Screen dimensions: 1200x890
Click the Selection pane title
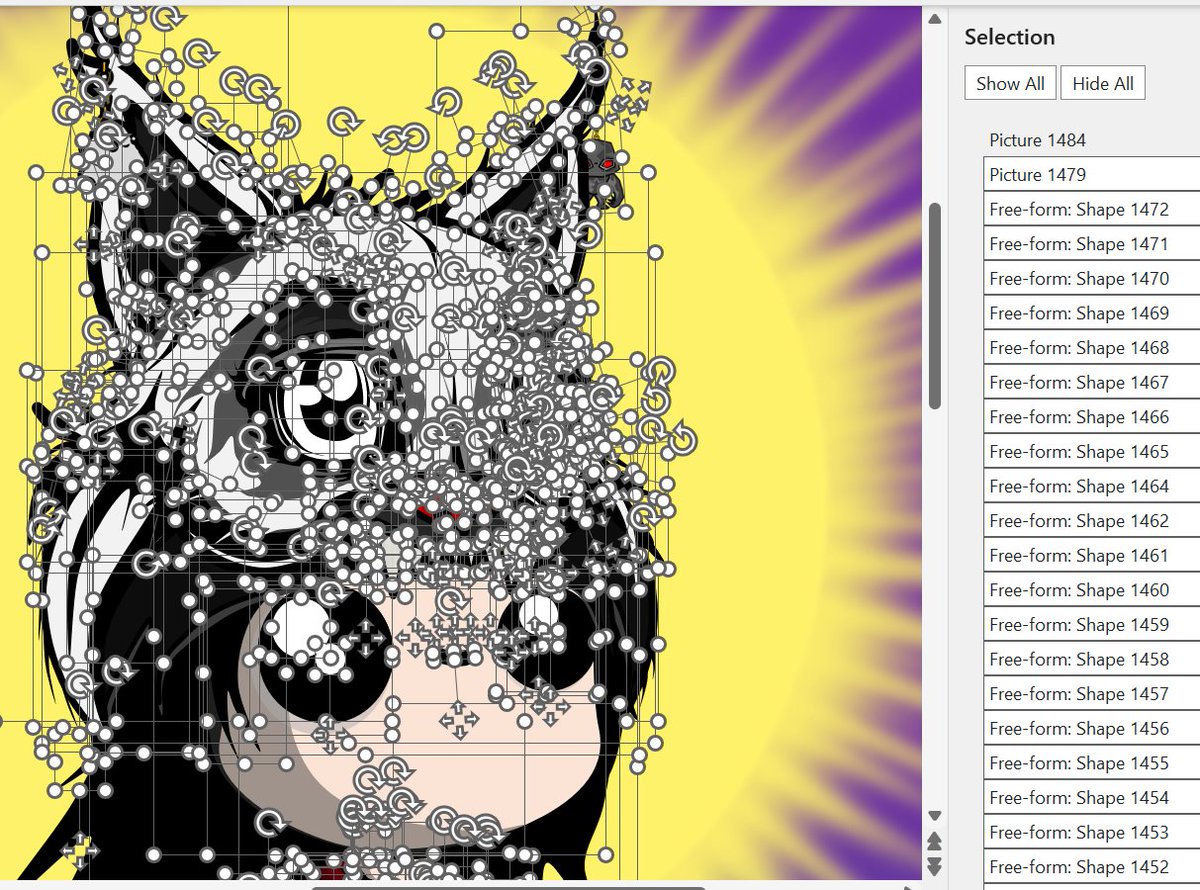tap(1009, 37)
